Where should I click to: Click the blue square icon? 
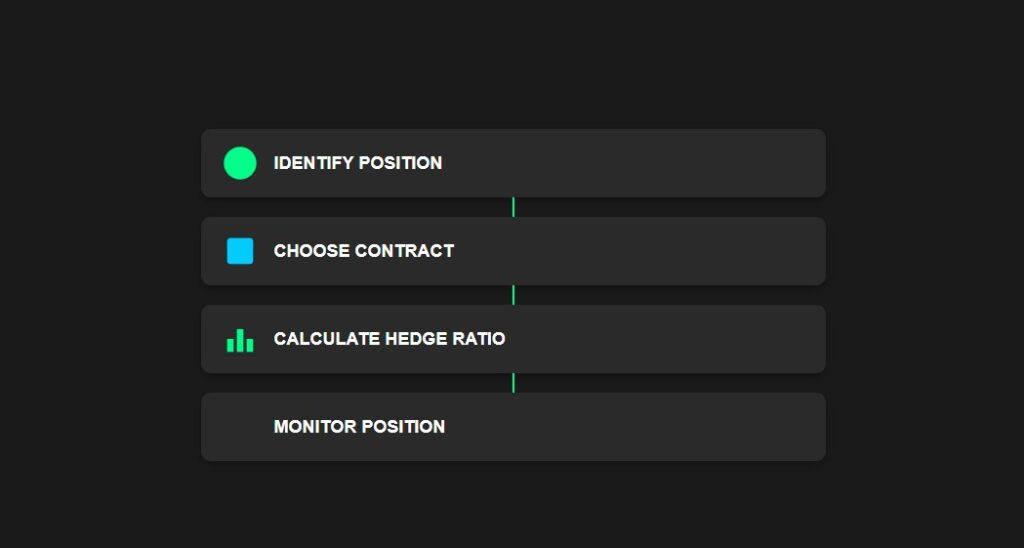(x=240, y=251)
